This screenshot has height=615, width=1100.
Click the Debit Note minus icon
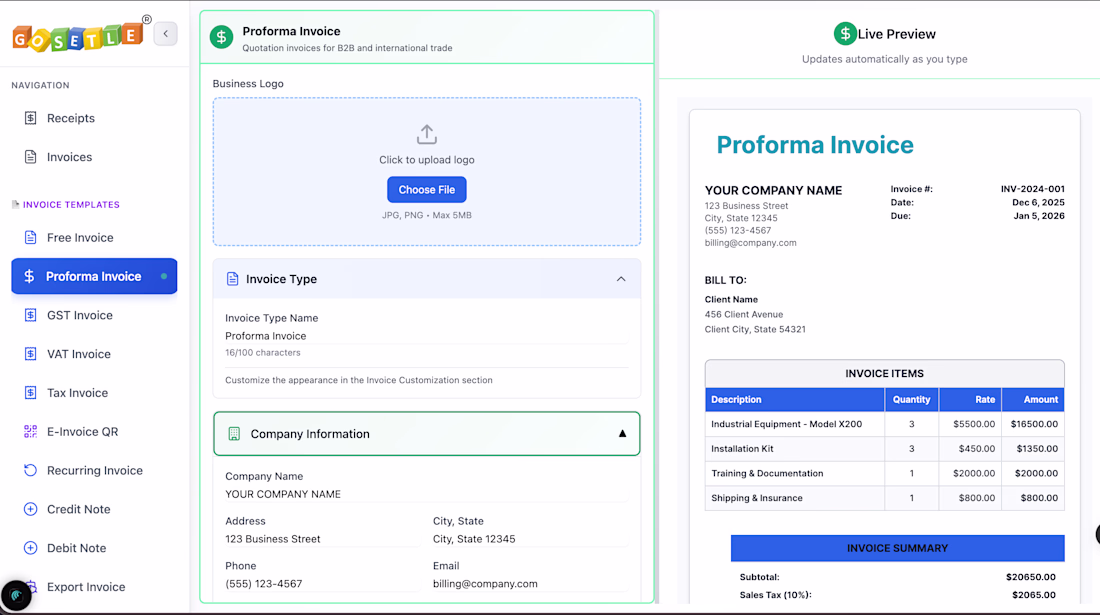coord(30,549)
